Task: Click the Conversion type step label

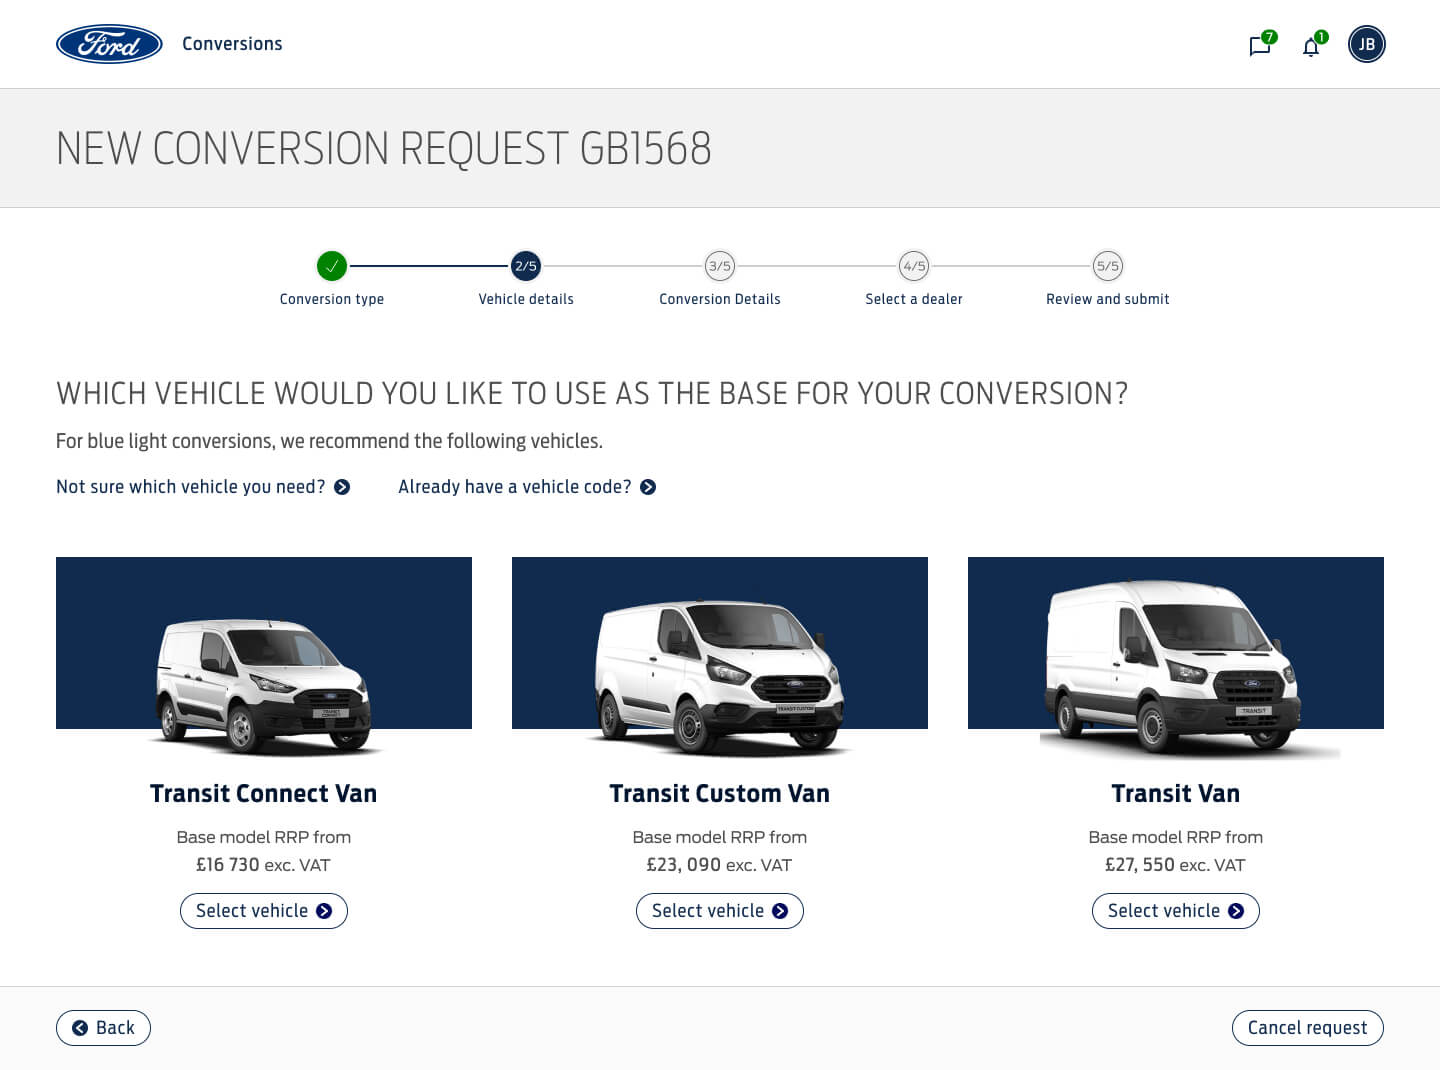Action: 332,299
